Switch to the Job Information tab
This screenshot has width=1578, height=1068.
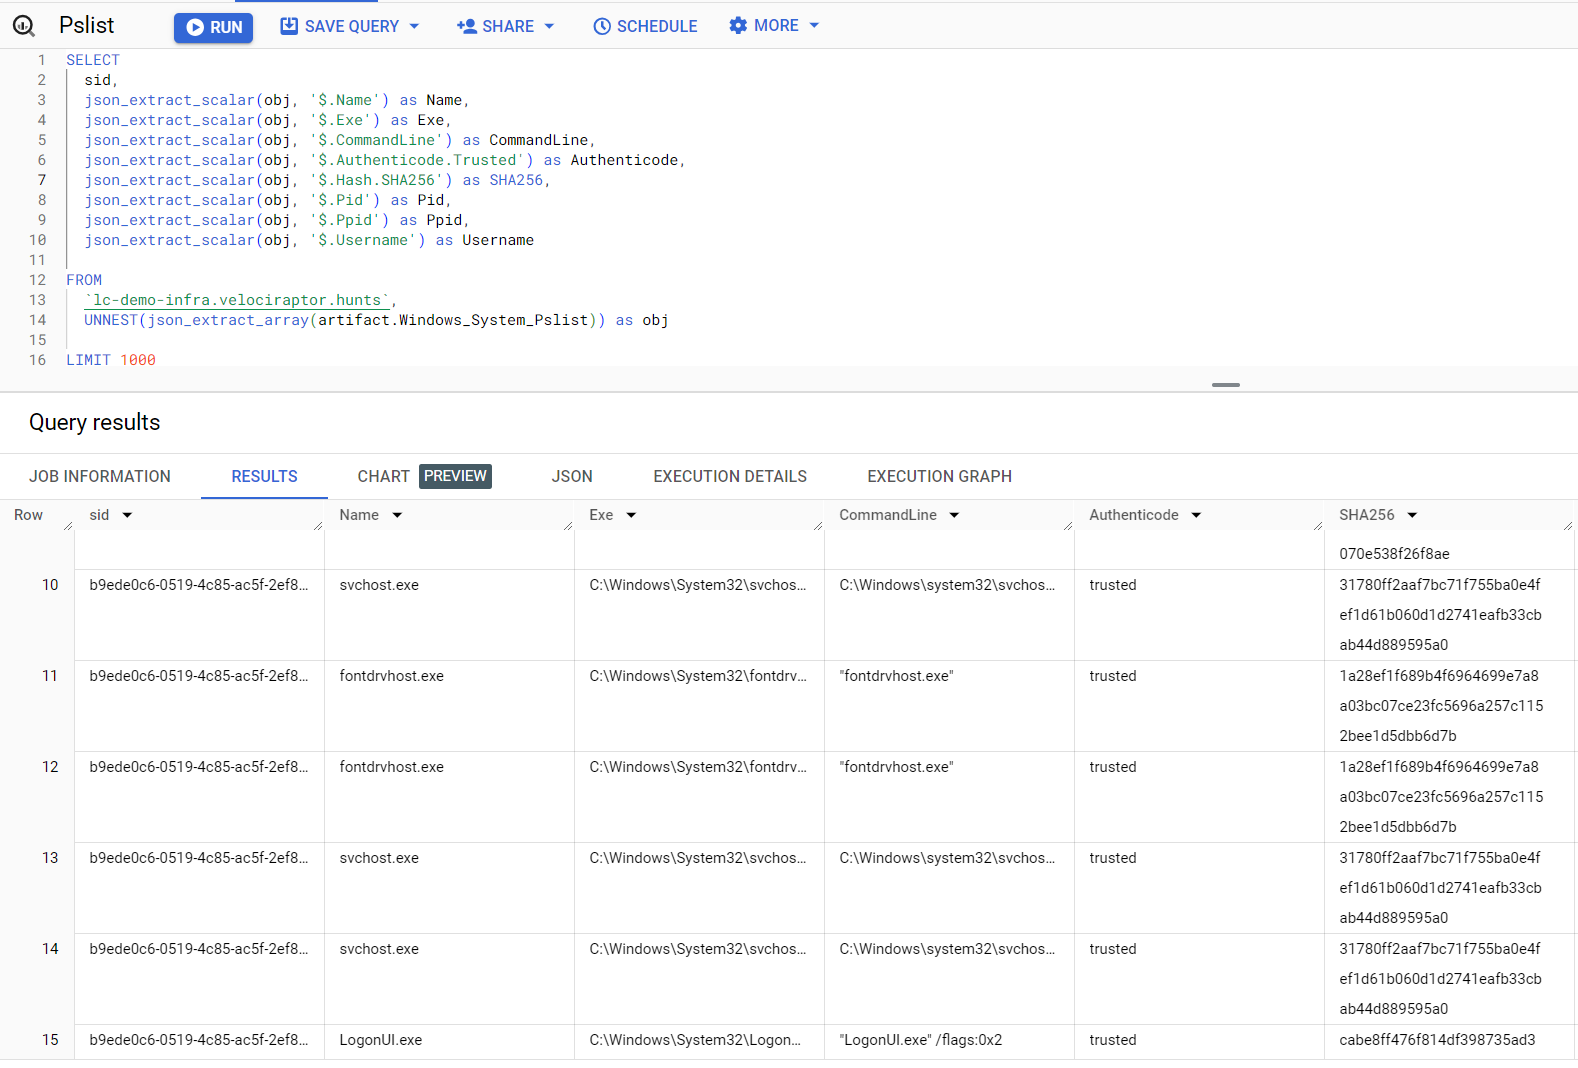[100, 476]
